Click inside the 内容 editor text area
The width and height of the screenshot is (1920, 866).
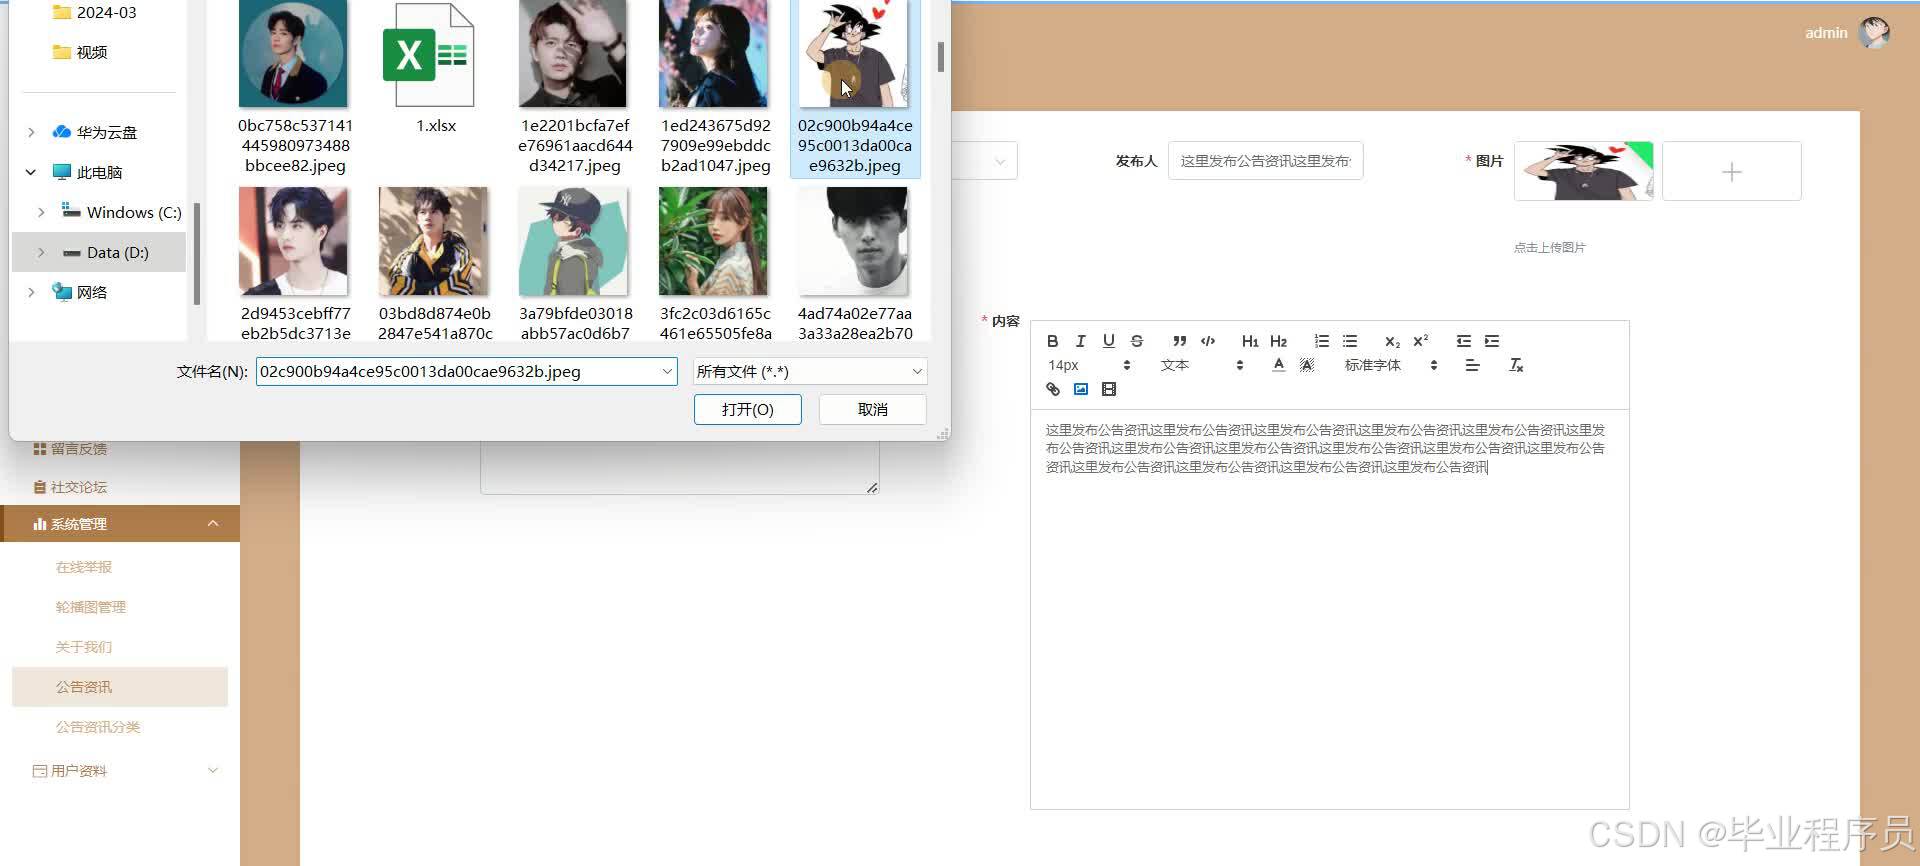click(x=1330, y=608)
